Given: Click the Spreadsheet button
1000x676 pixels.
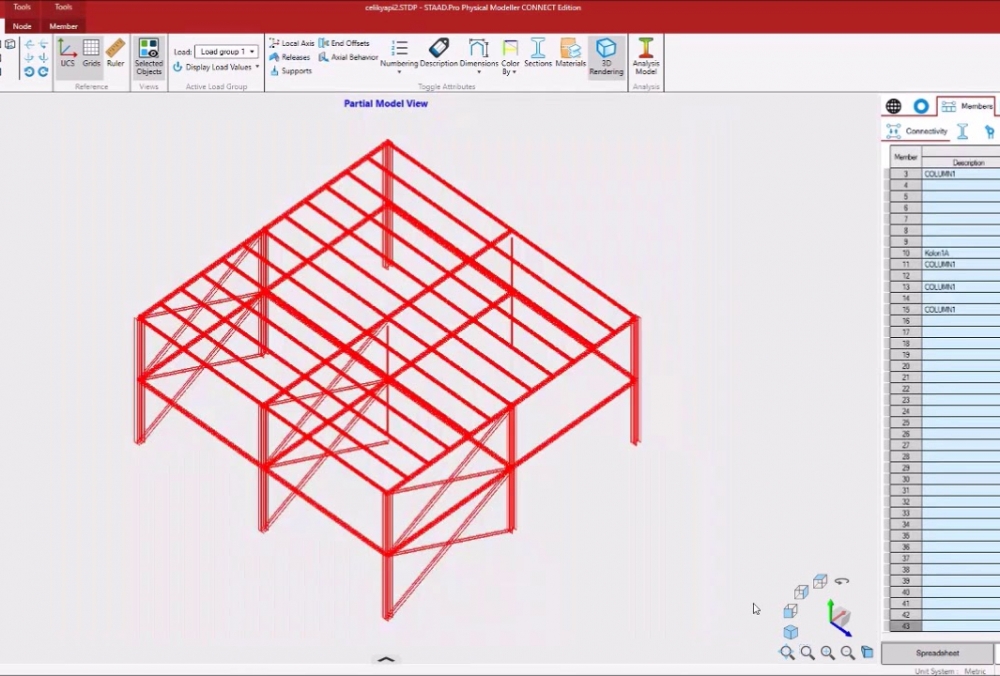Looking at the screenshot, I should (937, 652).
